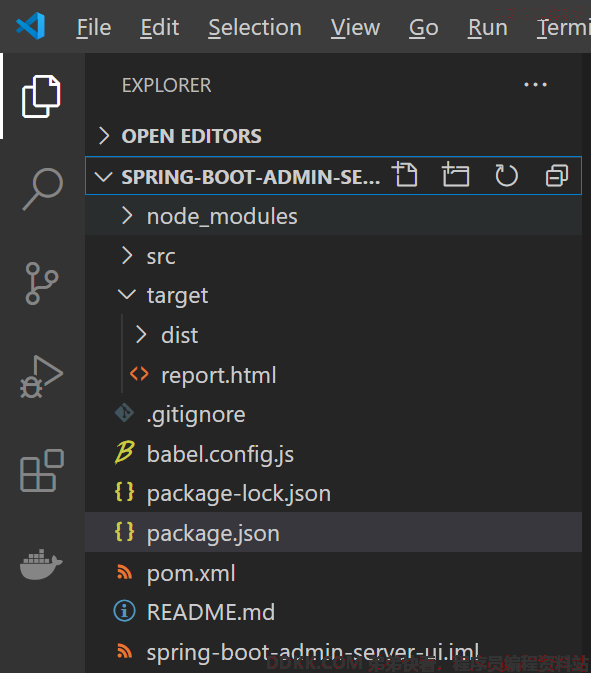Expand the node_modules folder chevron
The height and width of the screenshot is (673, 591).
click(x=127, y=215)
